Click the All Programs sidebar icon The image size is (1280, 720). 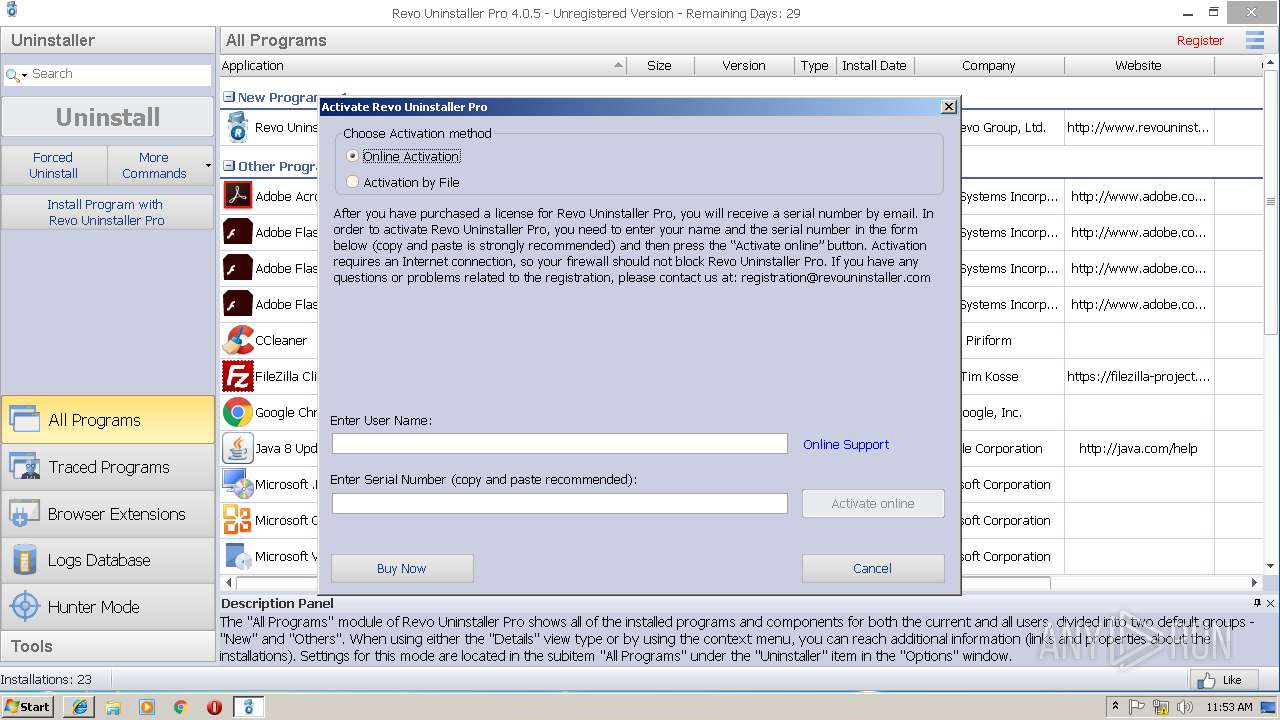click(x=24, y=419)
